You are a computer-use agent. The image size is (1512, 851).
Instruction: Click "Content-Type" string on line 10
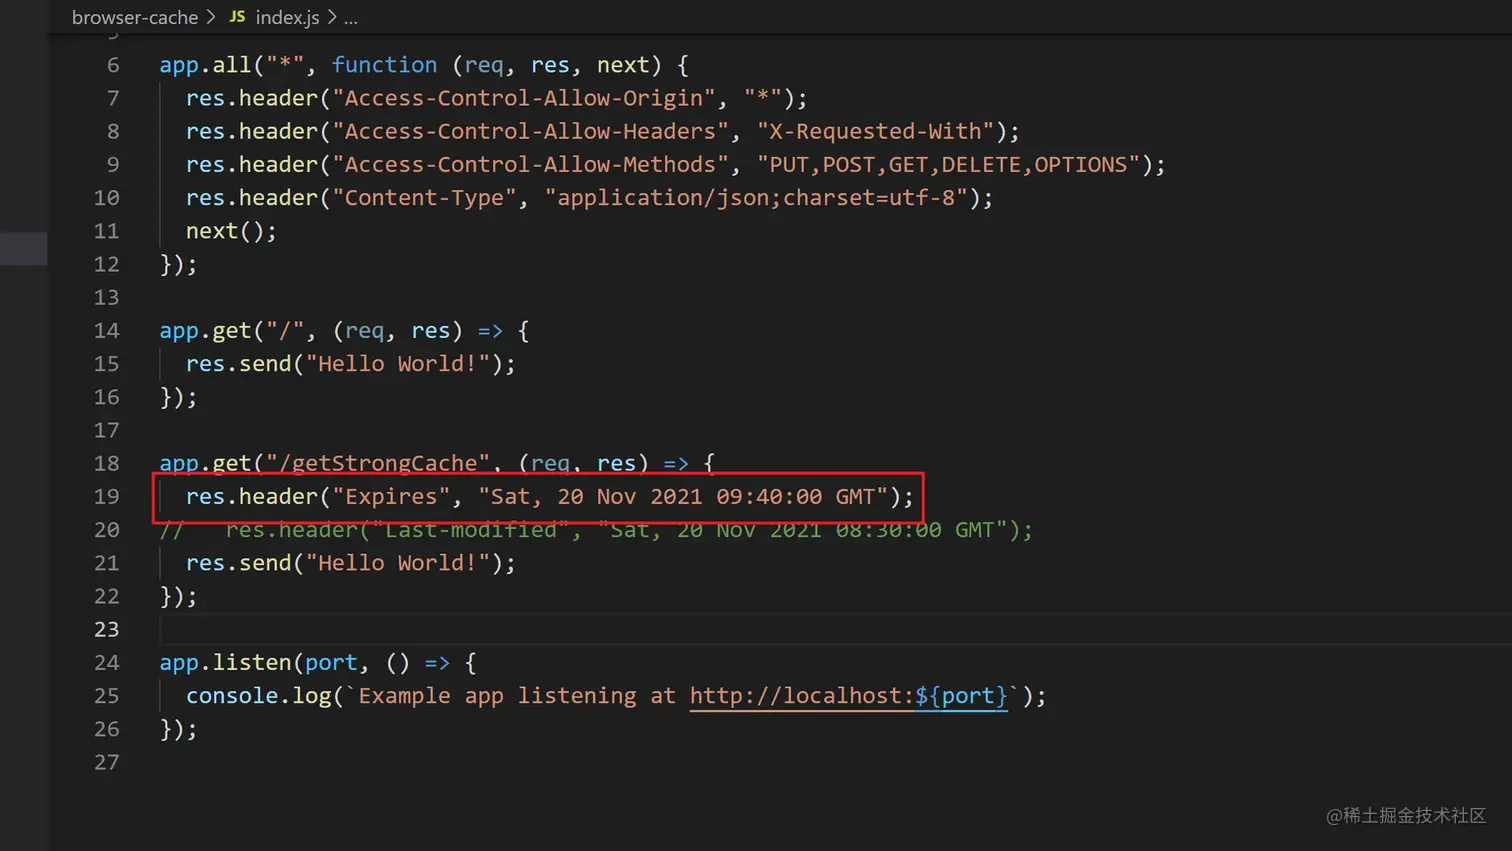tap(424, 198)
